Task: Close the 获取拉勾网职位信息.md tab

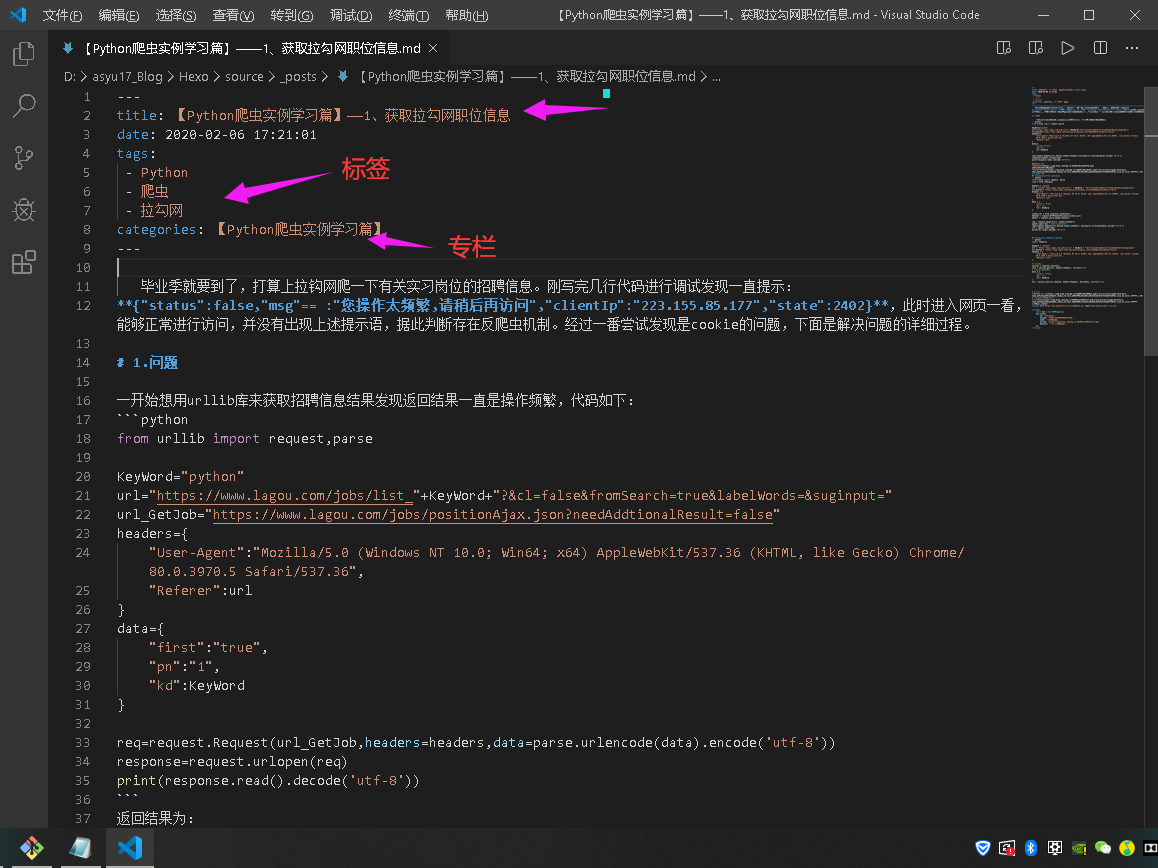Action: (x=434, y=48)
